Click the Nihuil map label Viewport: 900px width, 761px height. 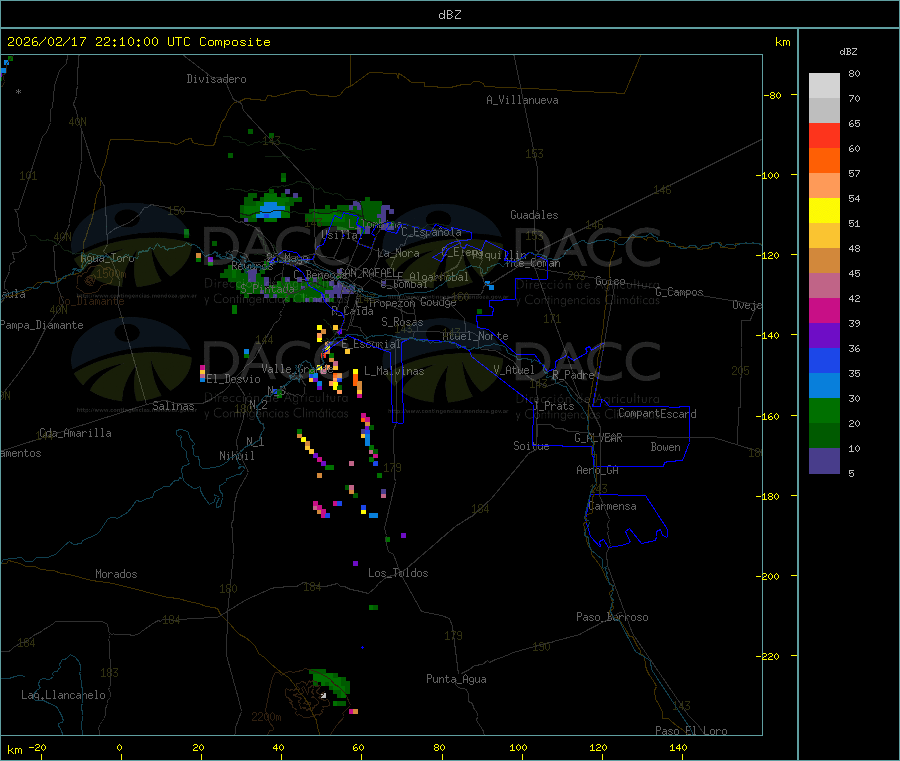click(236, 456)
